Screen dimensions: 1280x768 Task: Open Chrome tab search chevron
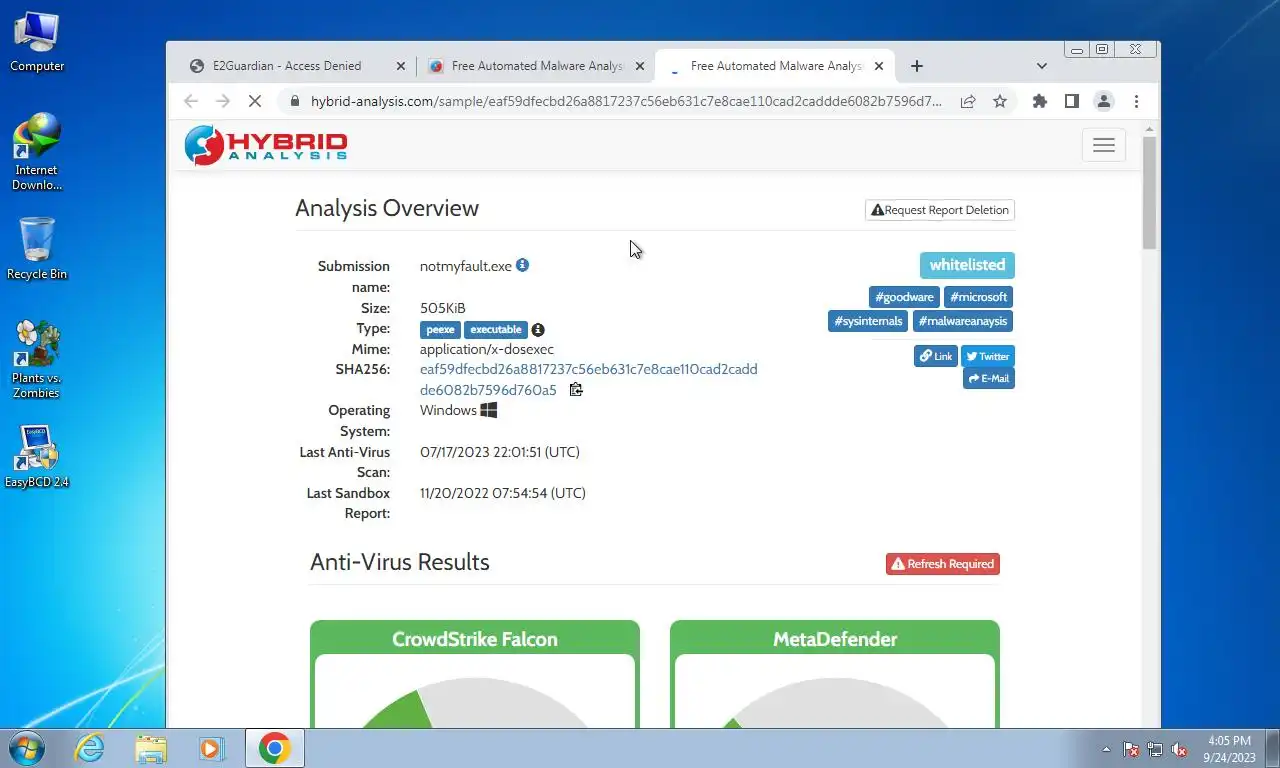(x=1041, y=66)
